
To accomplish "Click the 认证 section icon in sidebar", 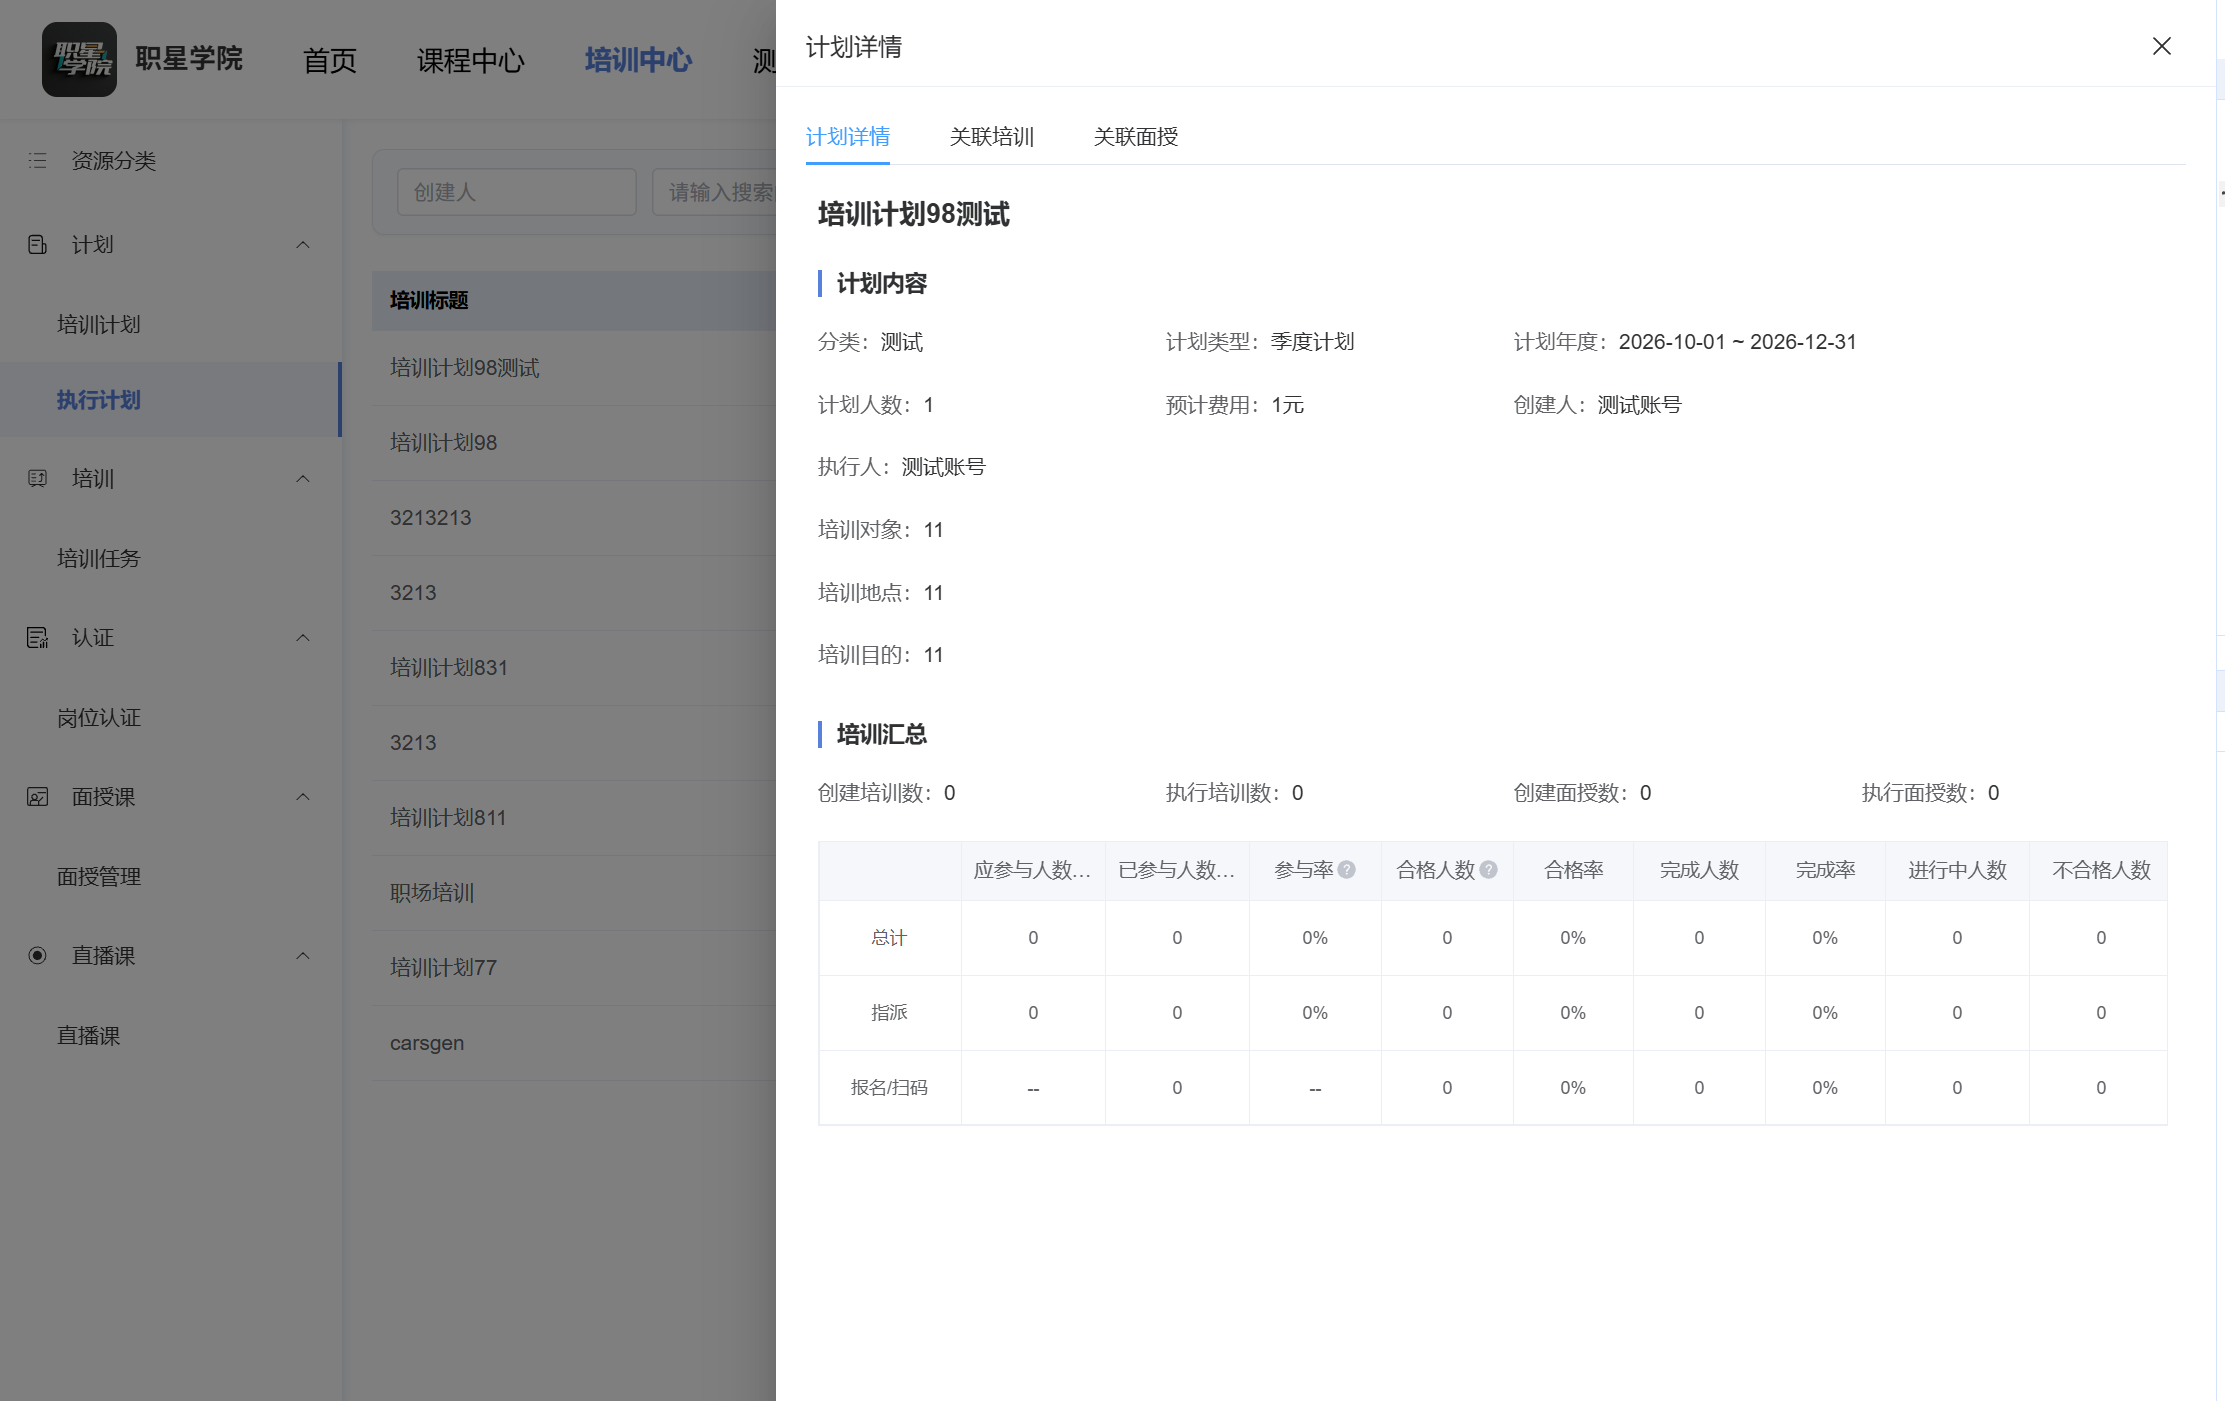I will click(38, 638).
